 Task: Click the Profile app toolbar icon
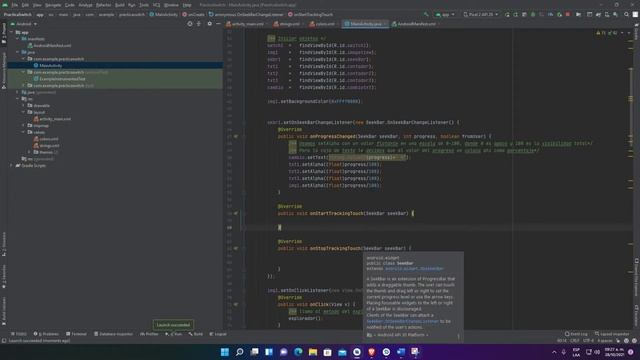click(551, 14)
